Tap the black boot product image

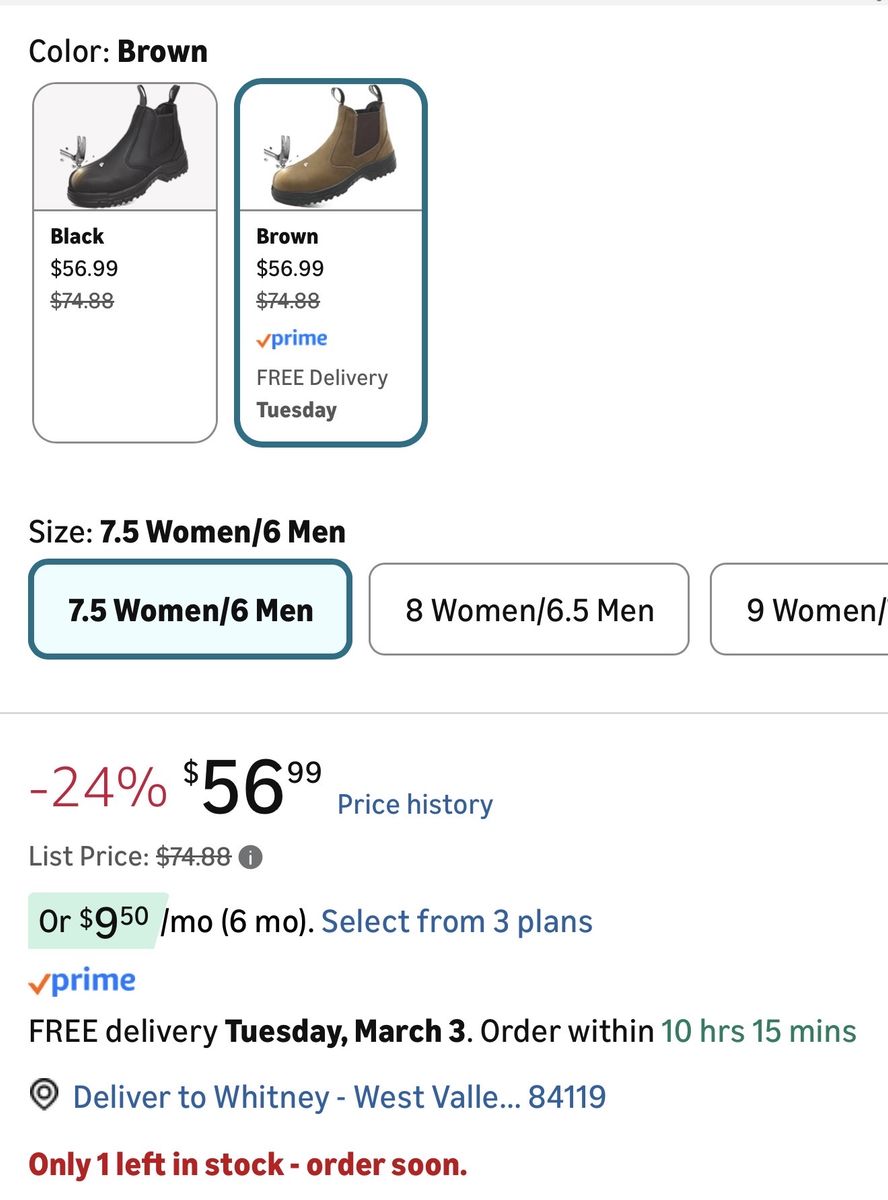125,147
